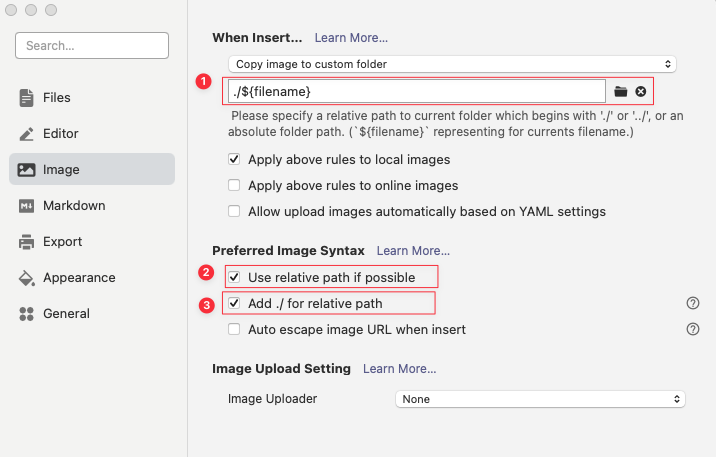Enable Auto escape image URL when insert
This screenshot has height=457, width=716.
(x=234, y=329)
